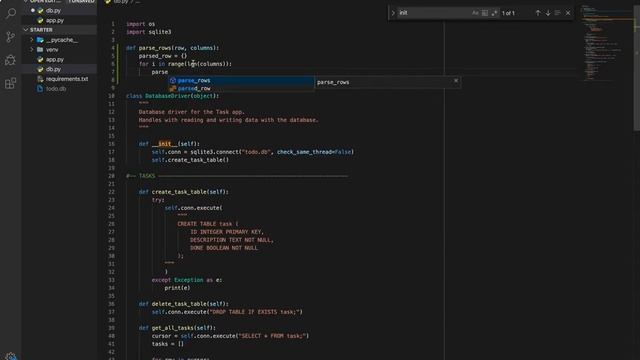This screenshot has height=360, width=640.
Task: Click 'def delete_task_table(self):' line
Action: (183, 304)
